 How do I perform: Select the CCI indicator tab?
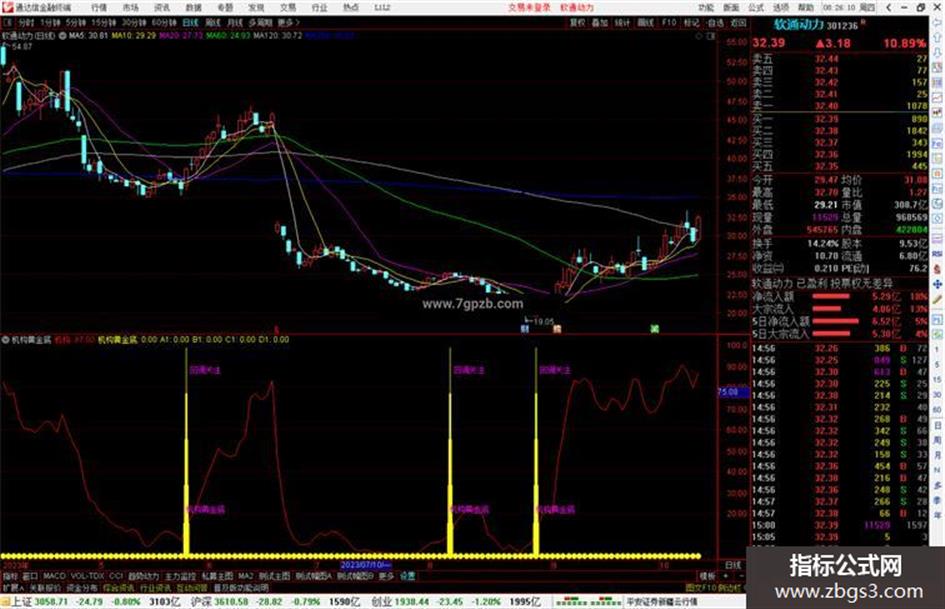tap(116, 576)
